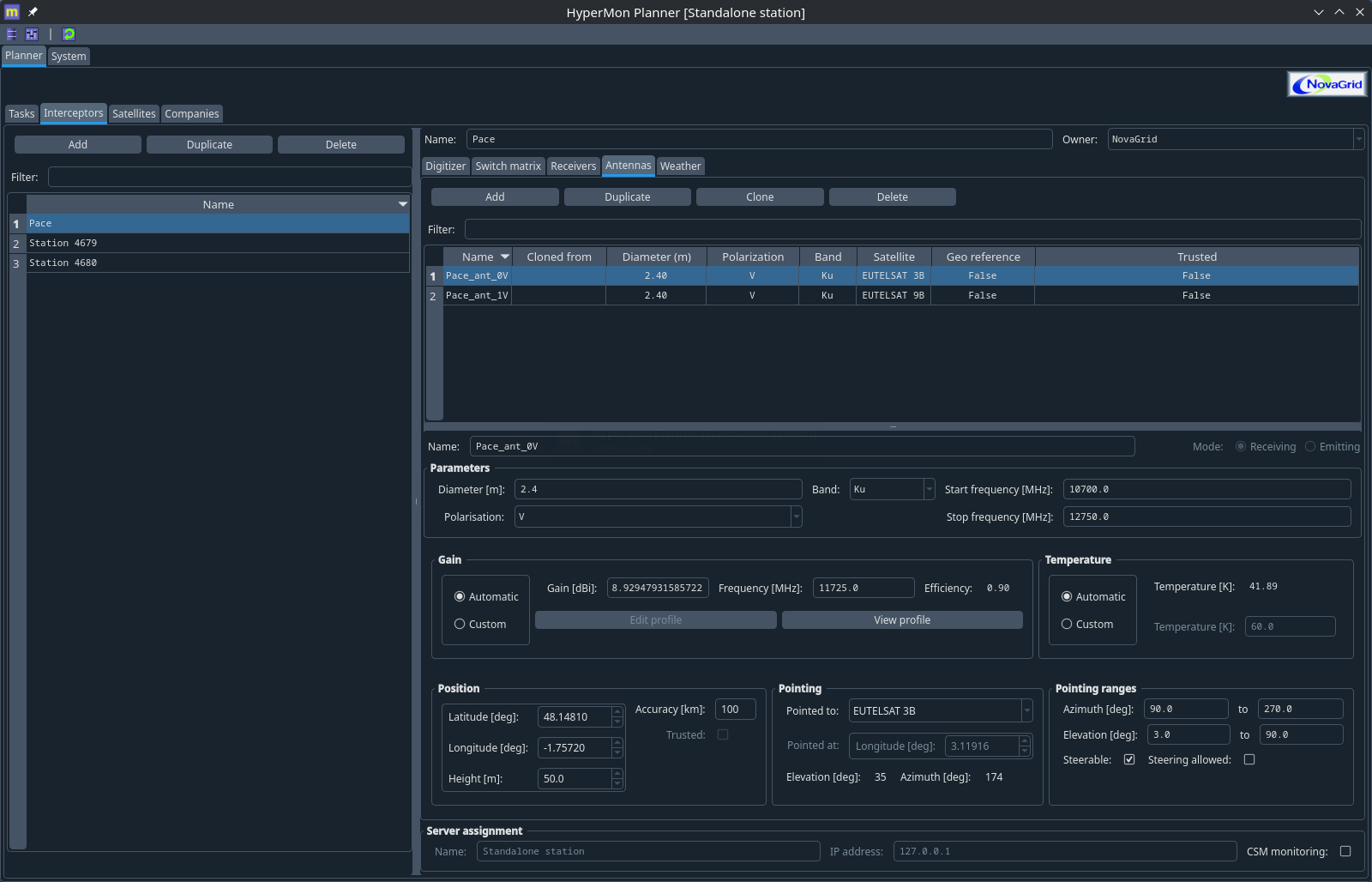Select Custom gain radio button
Viewport: 1372px width, 896px height.
coord(460,624)
